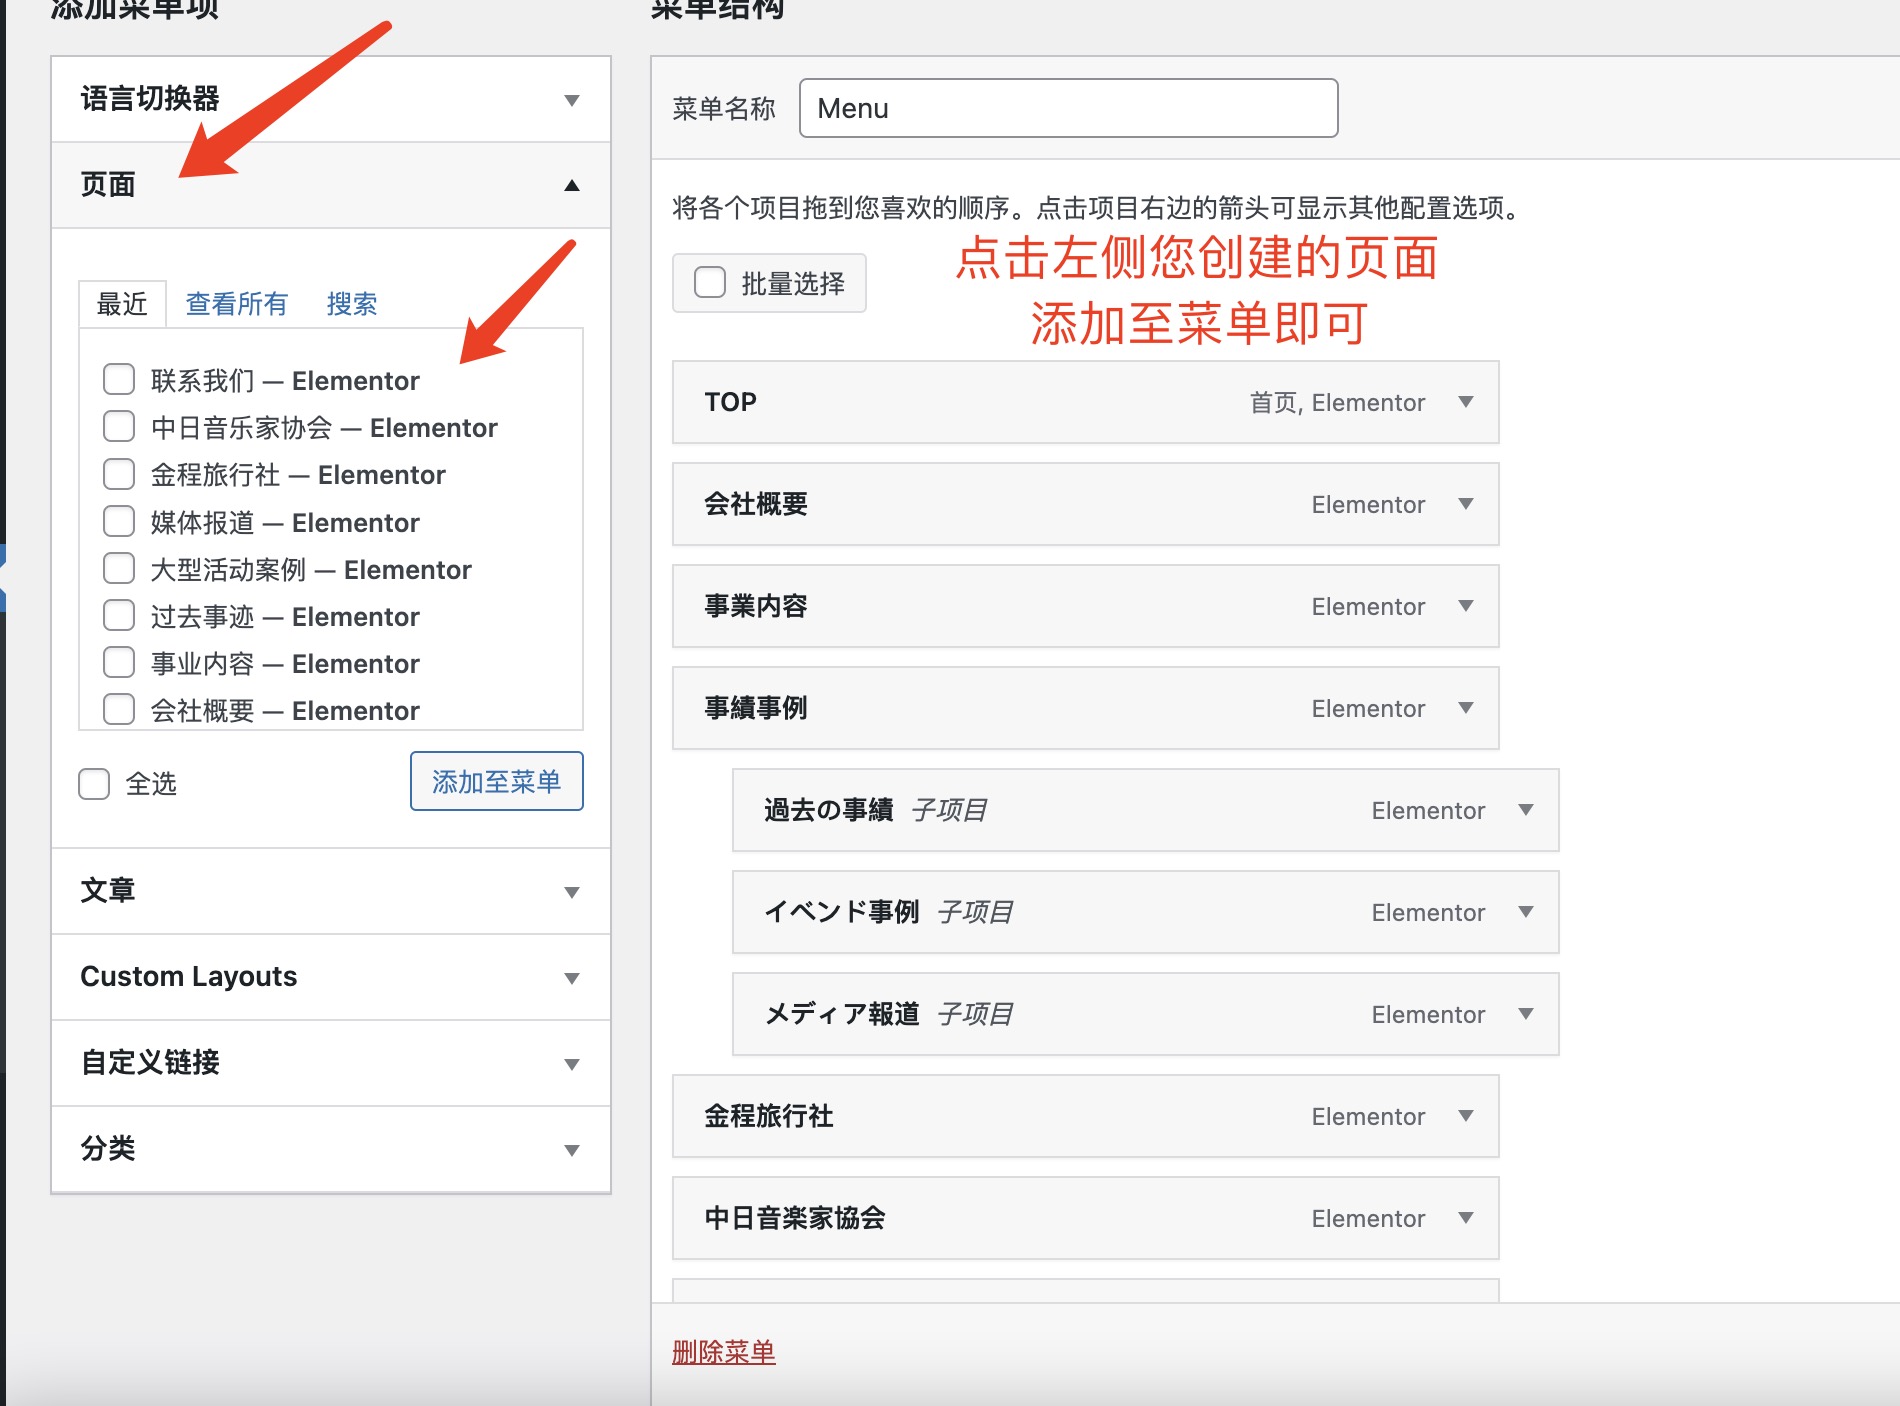This screenshot has width=1900, height=1406.
Task: Switch to the 查看所有 tab
Action: (236, 304)
